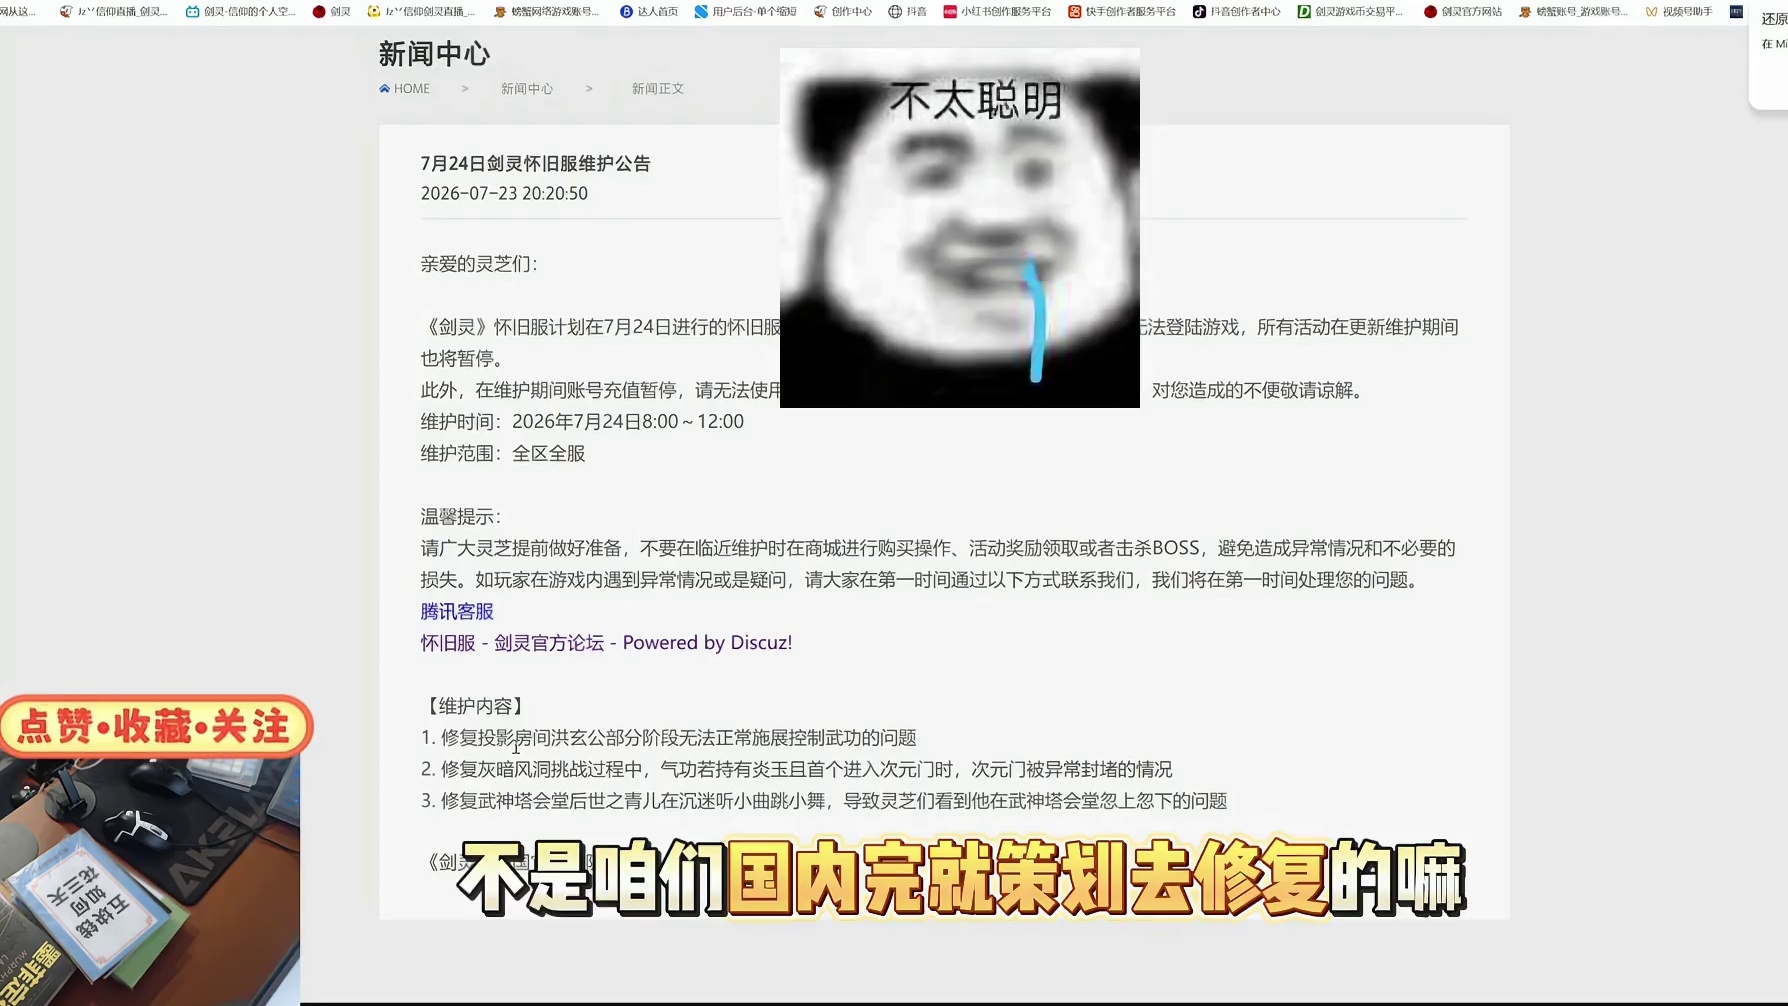Click the greeting 亲爱的灵芝们
1788x1006 pixels.
(479, 264)
